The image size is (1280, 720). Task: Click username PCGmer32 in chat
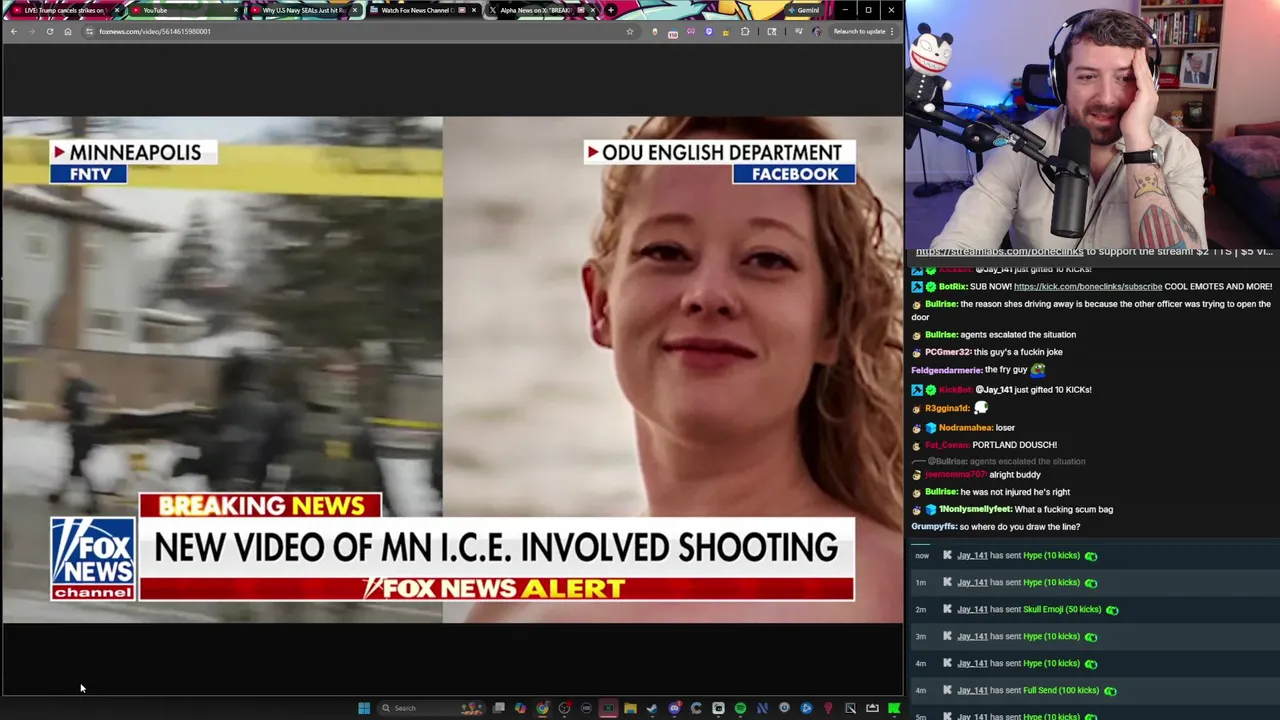(948, 352)
